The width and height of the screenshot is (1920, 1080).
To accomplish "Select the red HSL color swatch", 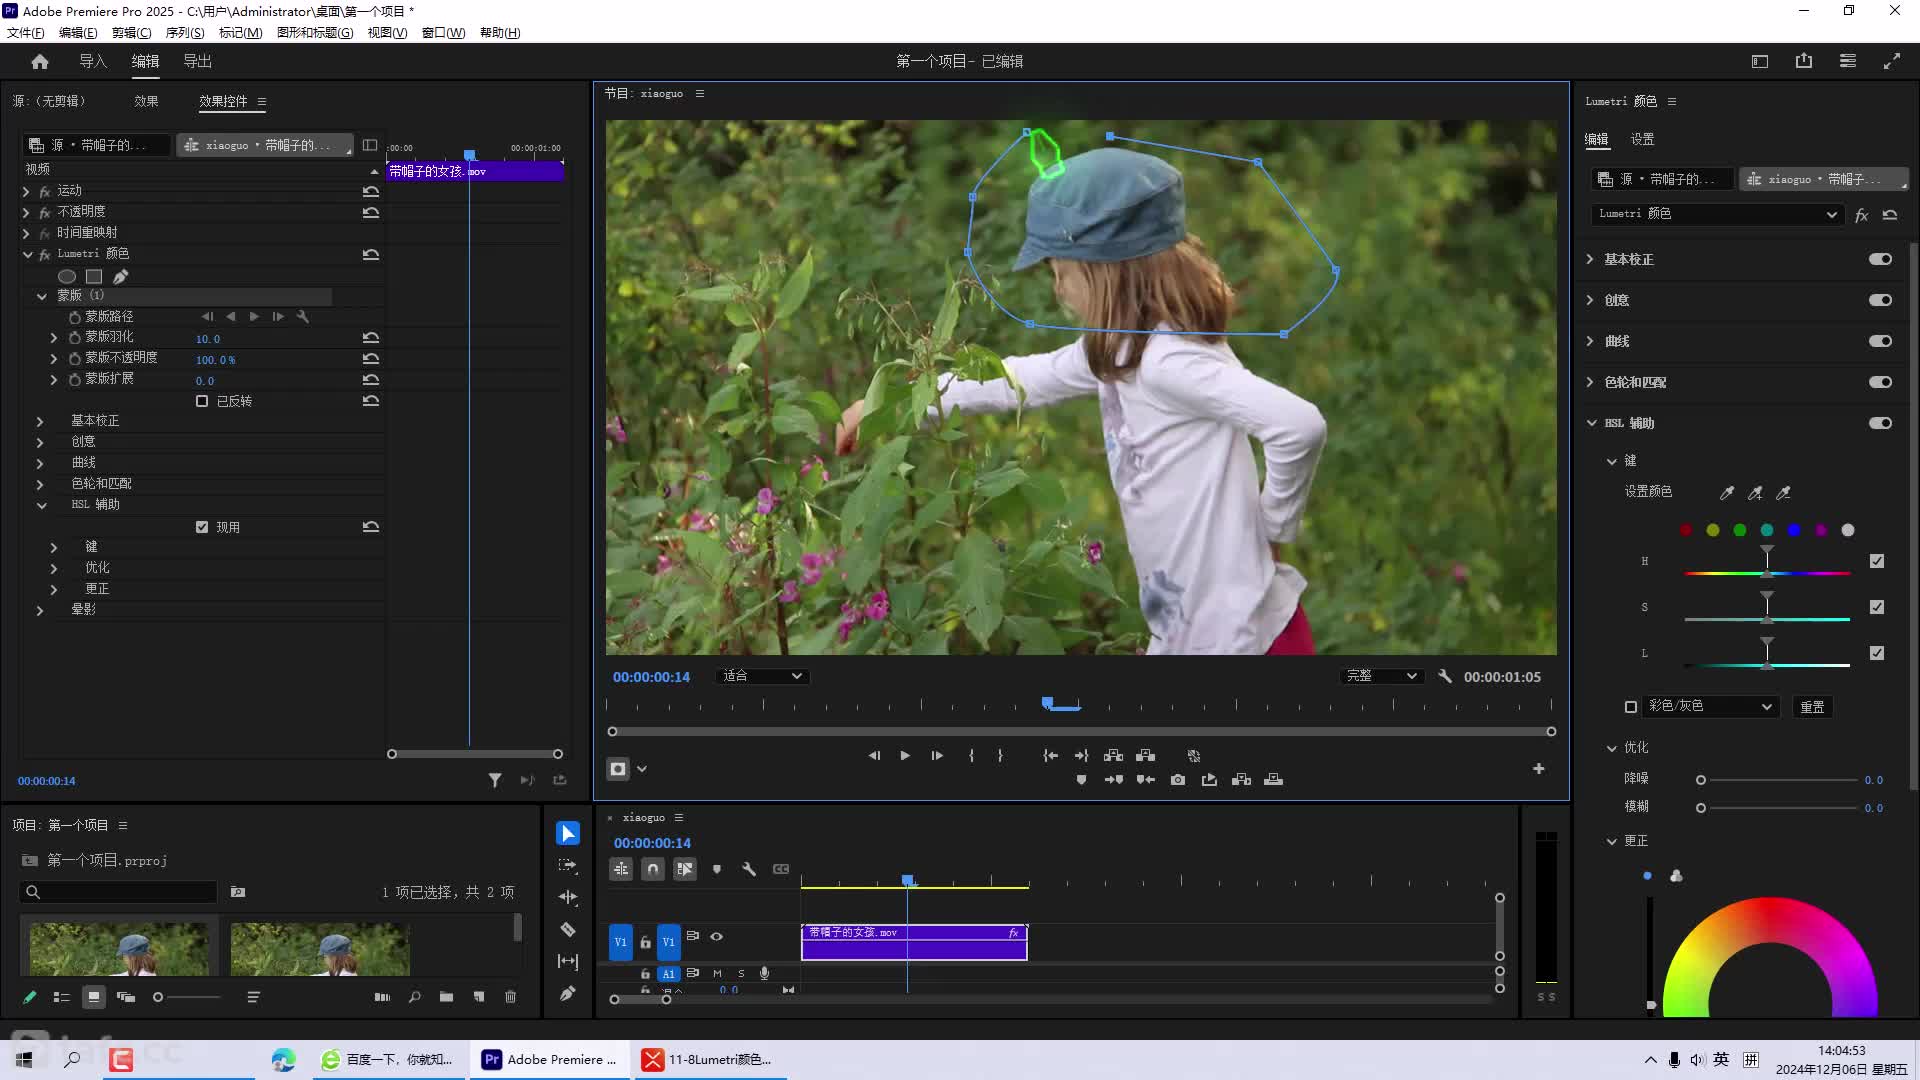I will point(1686,530).
